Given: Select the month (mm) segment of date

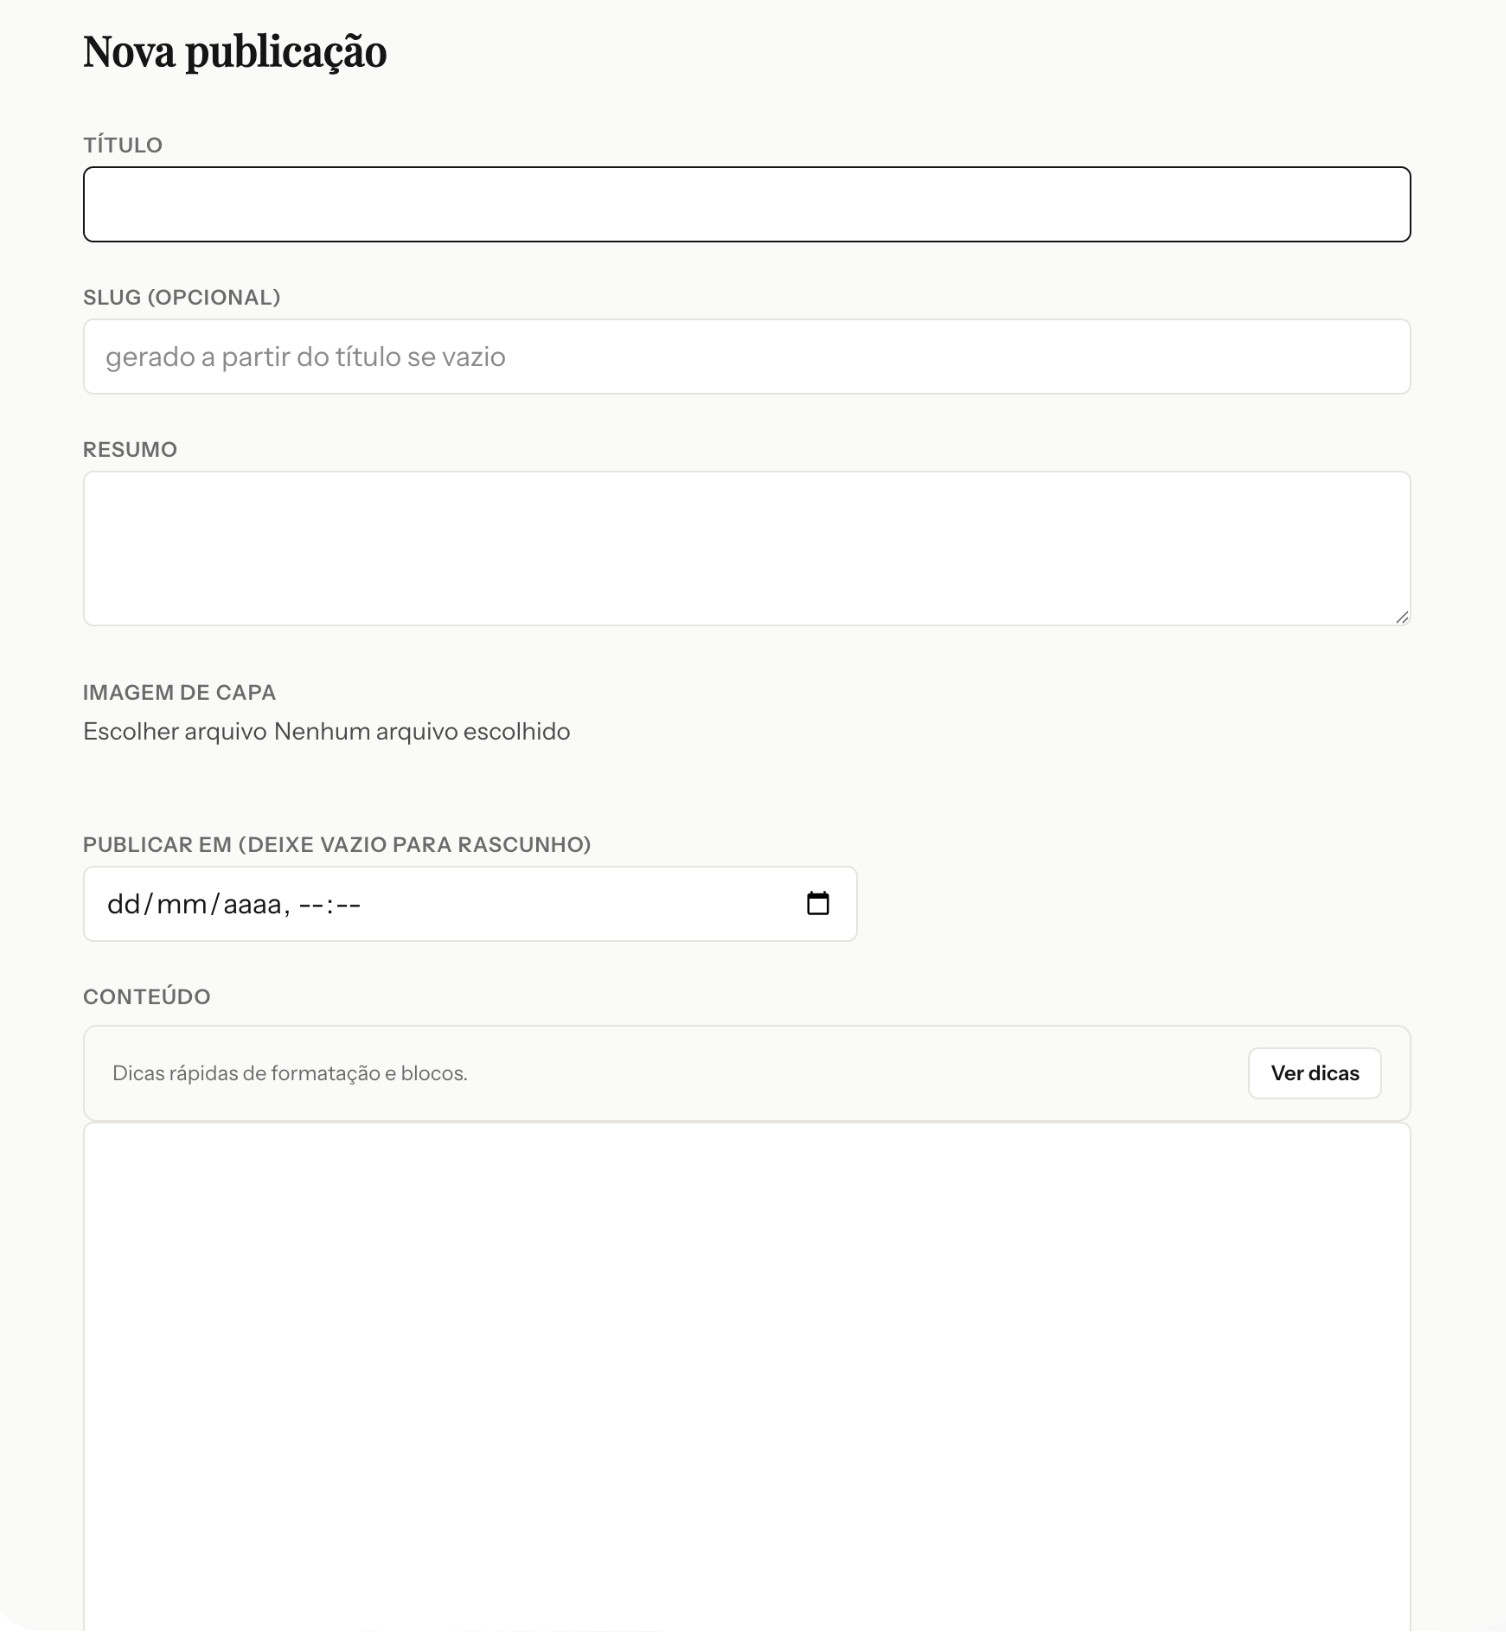Looking at the screenshot, I should tap(182, 905).
